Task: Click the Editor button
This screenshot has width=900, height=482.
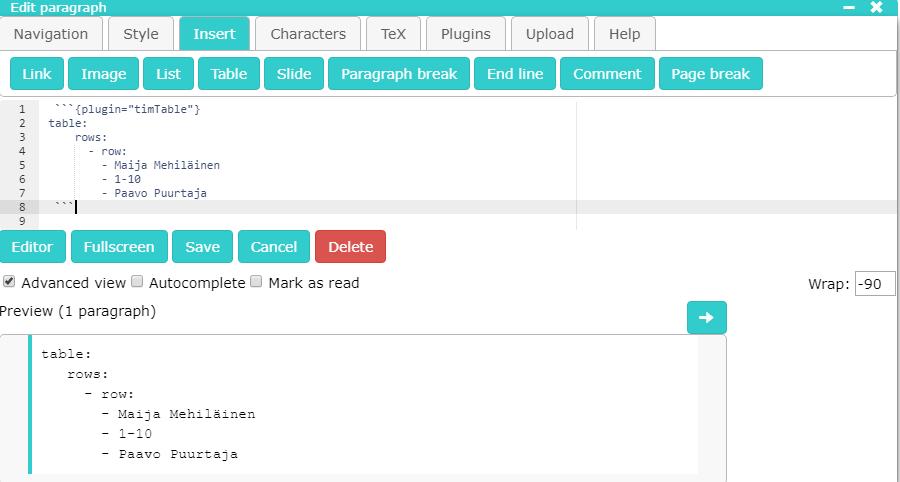Action: 32,247
